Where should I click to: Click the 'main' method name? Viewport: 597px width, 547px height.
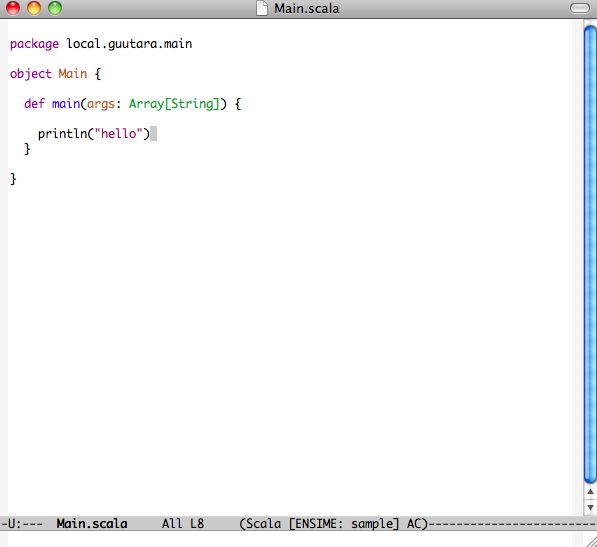pos(66,103)
